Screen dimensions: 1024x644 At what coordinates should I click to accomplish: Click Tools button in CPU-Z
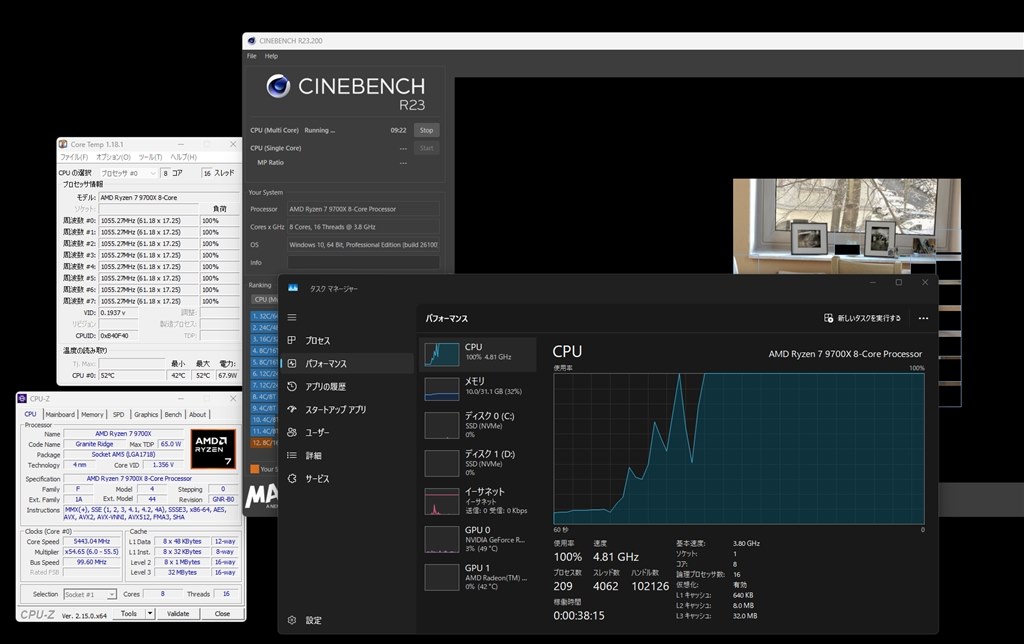point(129,613)
